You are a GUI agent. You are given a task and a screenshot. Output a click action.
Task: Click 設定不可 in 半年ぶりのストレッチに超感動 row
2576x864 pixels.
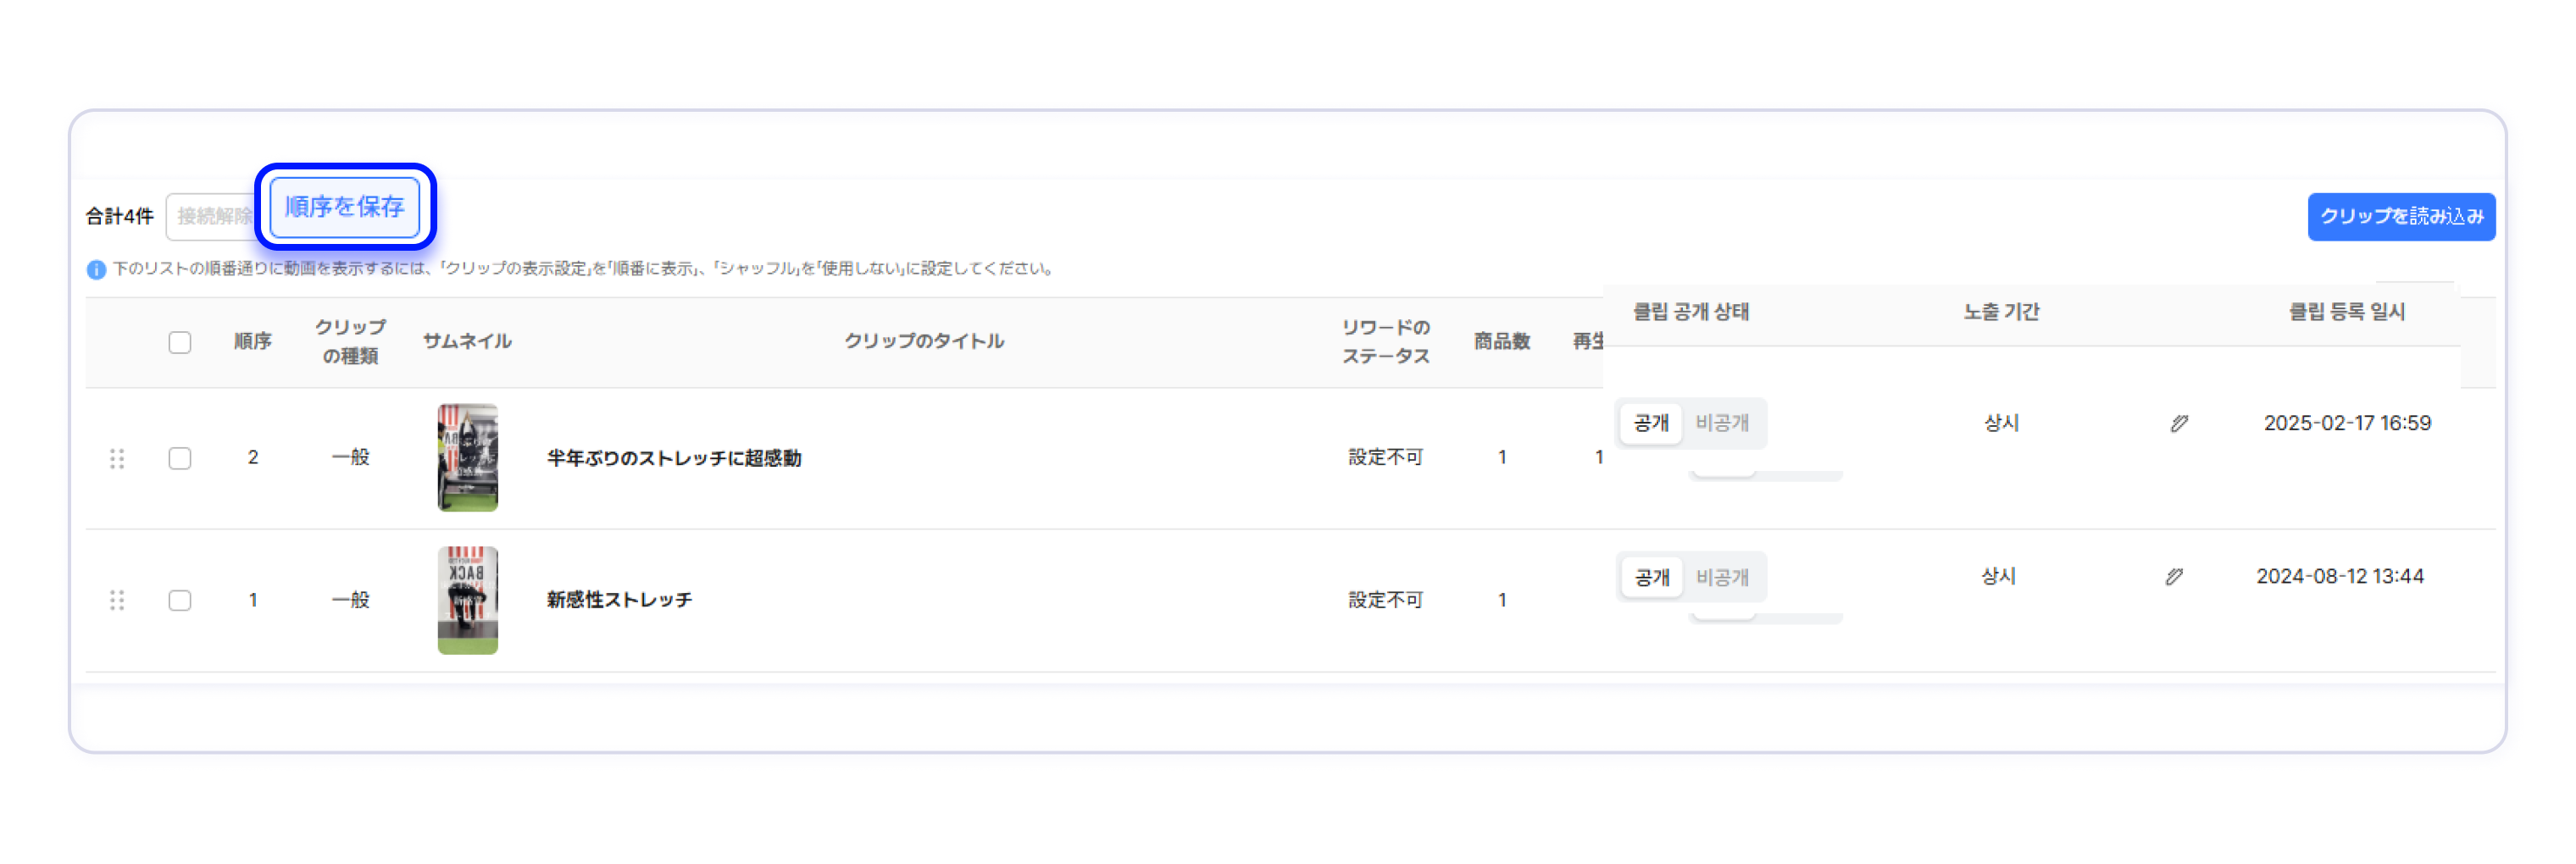(x=1385, y=458)
